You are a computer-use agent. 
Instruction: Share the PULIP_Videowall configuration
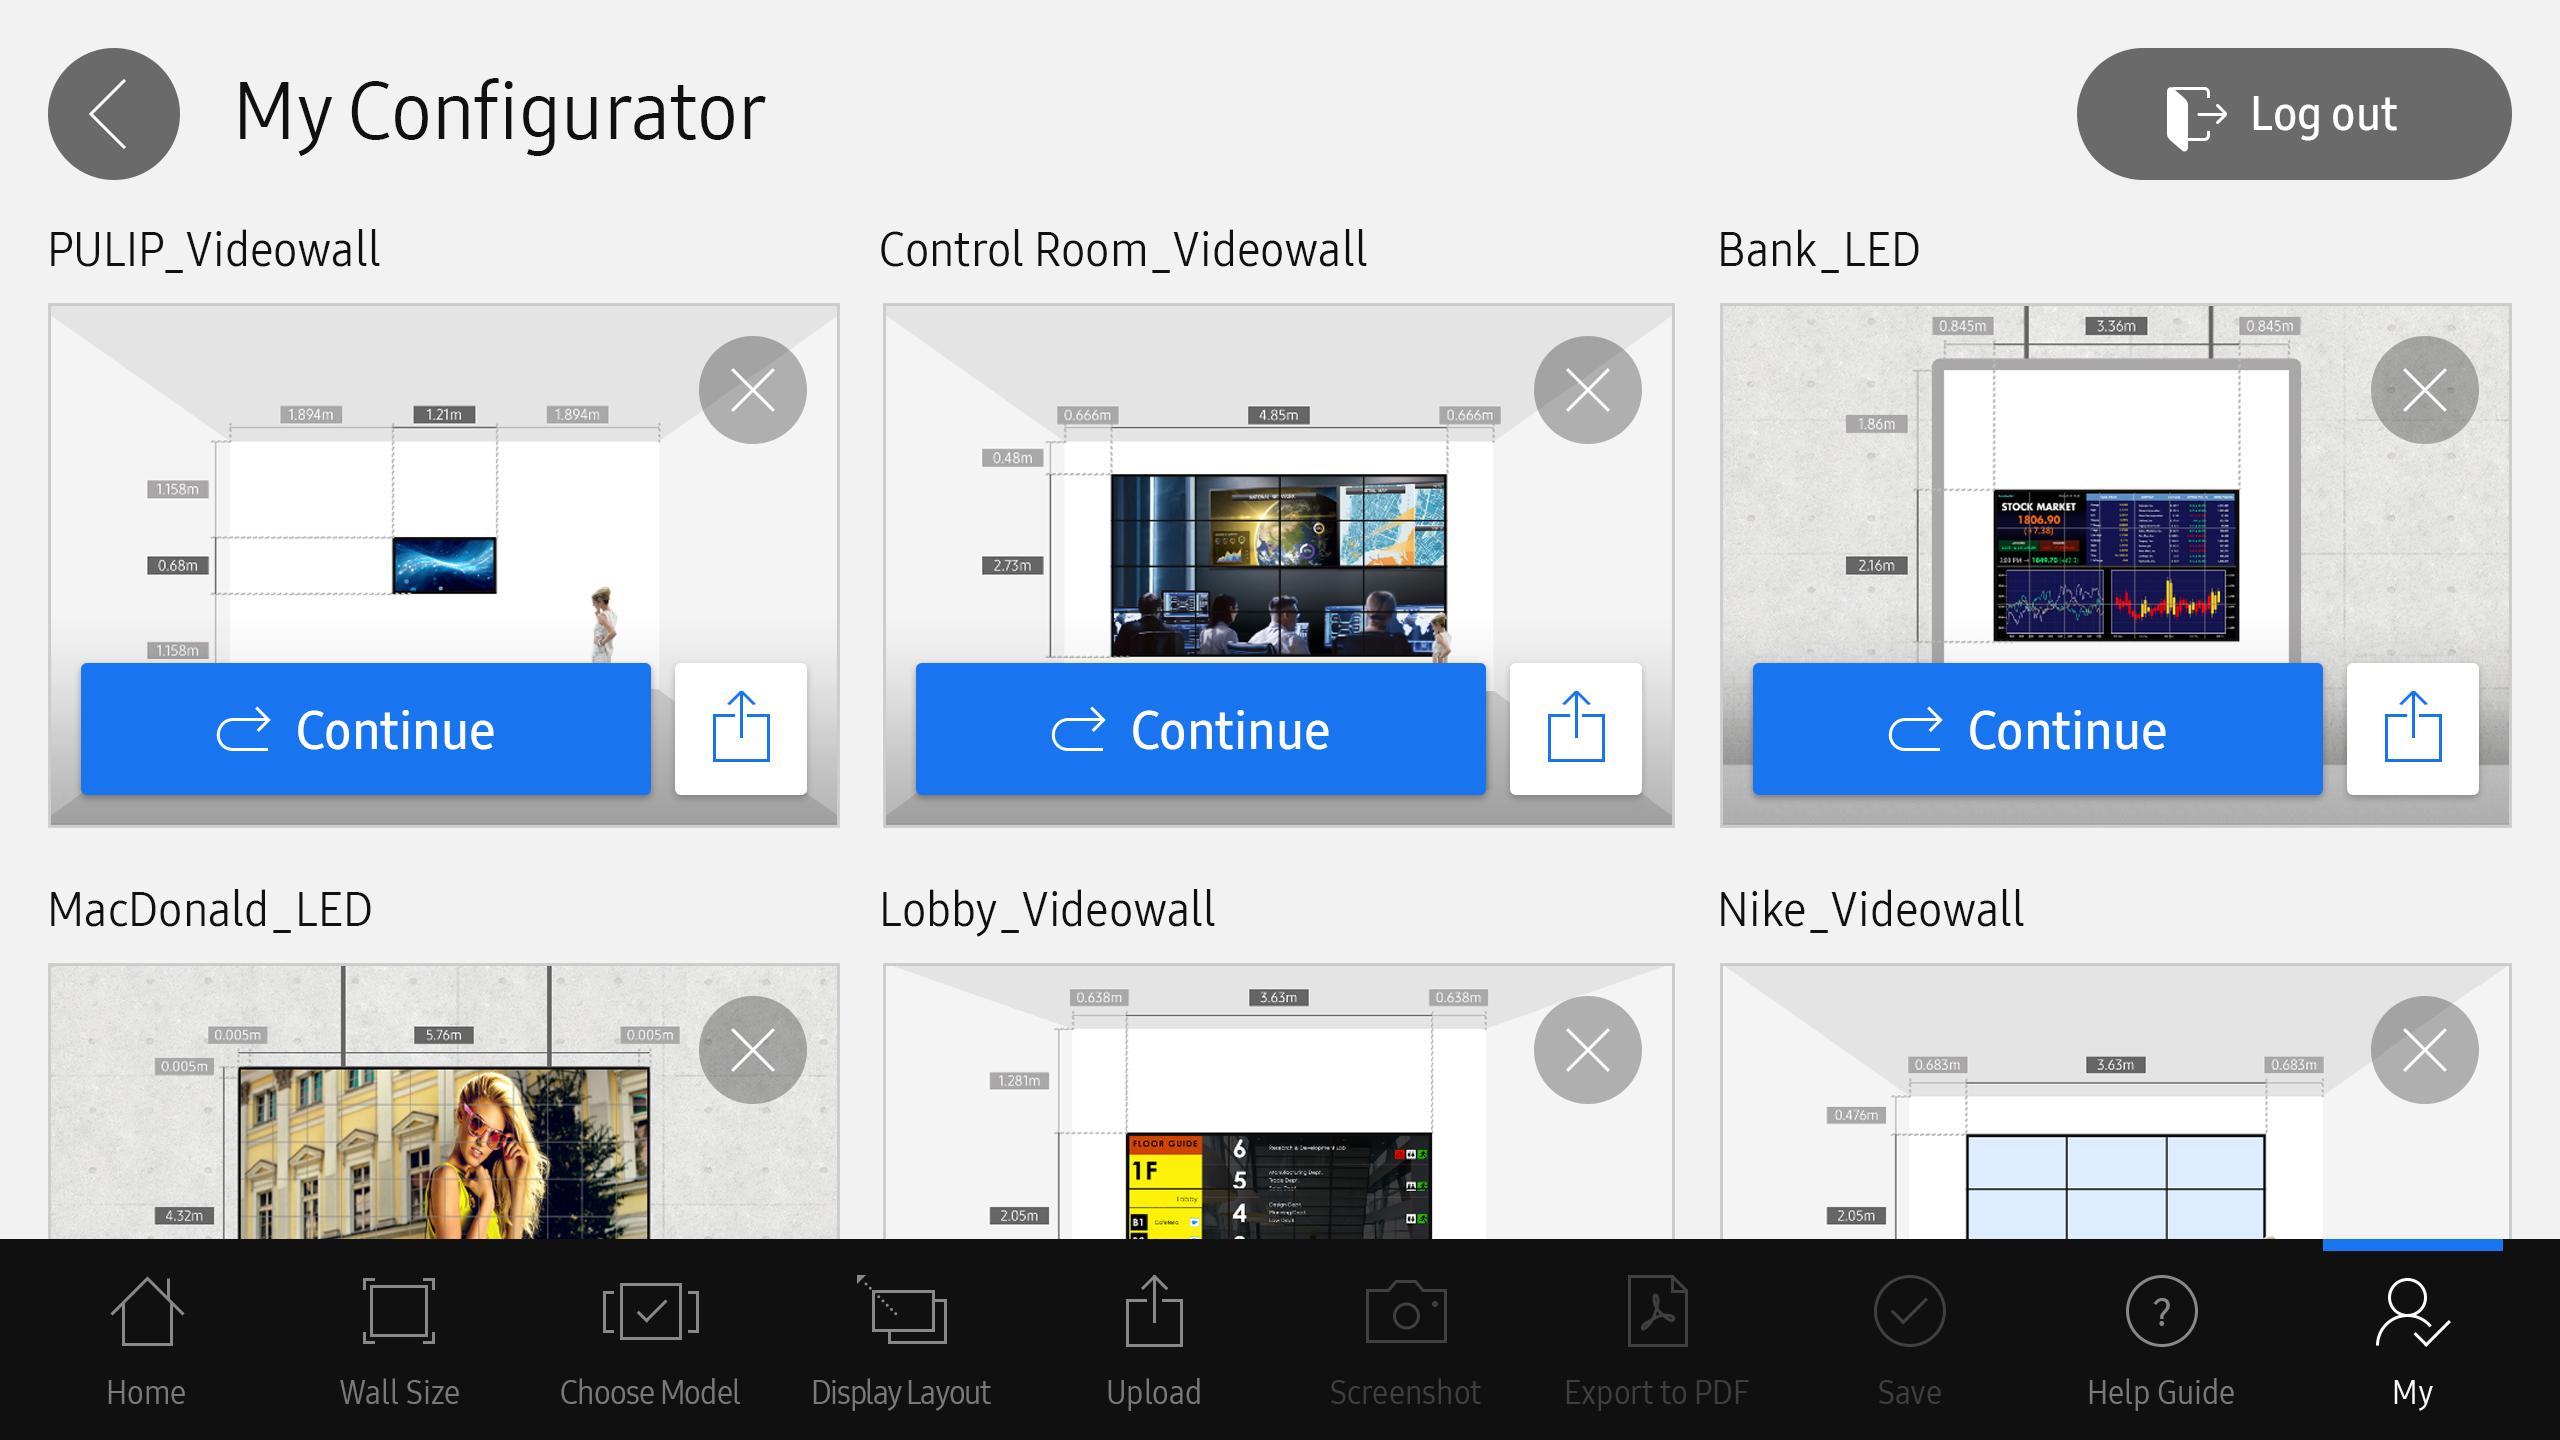point(741,729)
